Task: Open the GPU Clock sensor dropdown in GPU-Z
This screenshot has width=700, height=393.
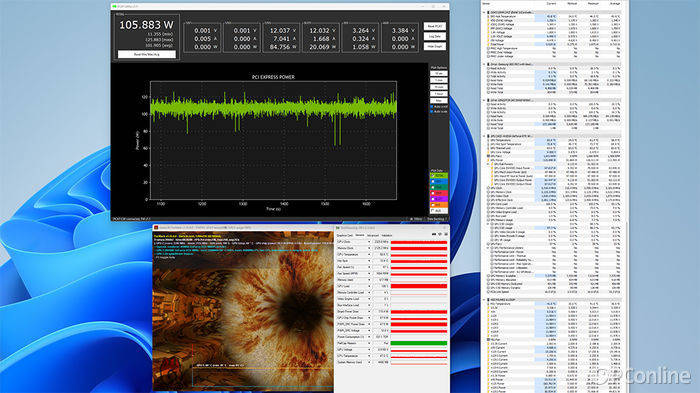Action: click(369, 242)
